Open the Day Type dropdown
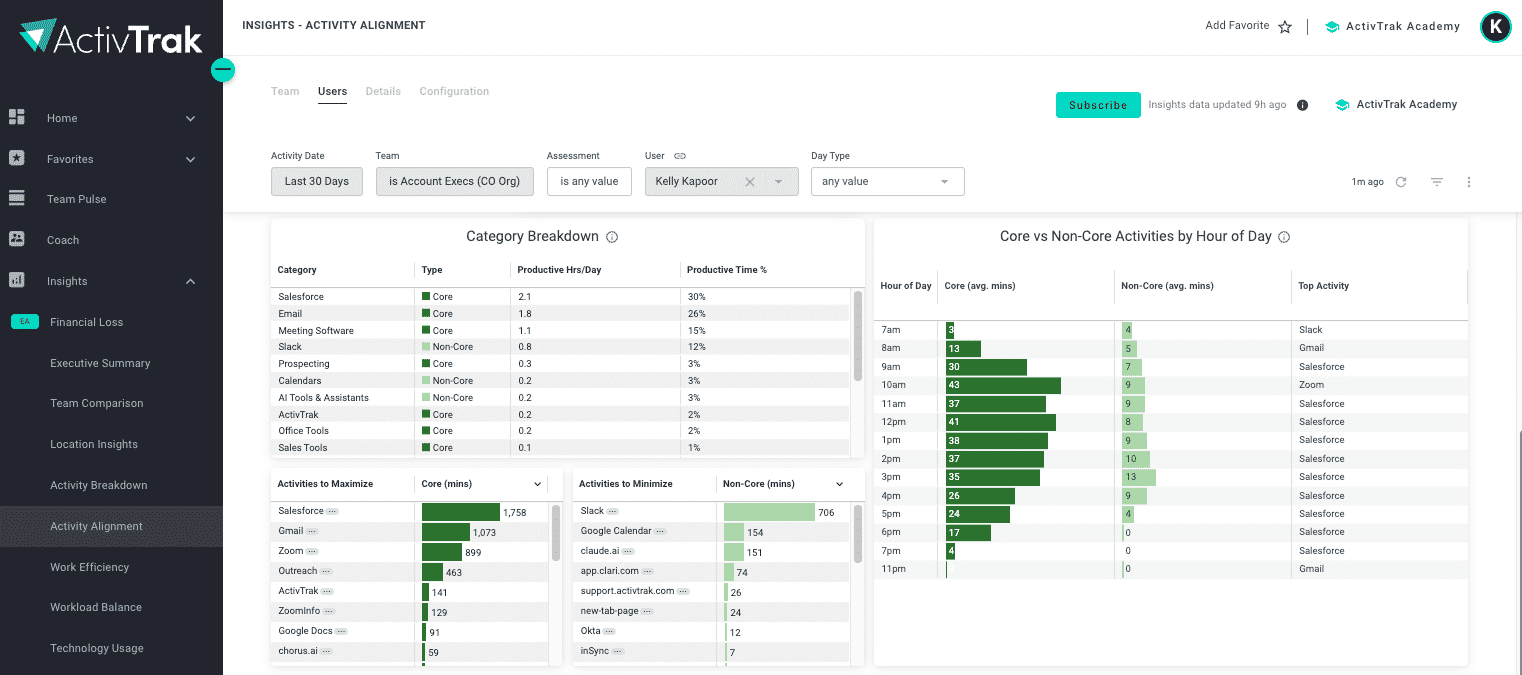Screen dimensions: 1522x675 point(888,182)
